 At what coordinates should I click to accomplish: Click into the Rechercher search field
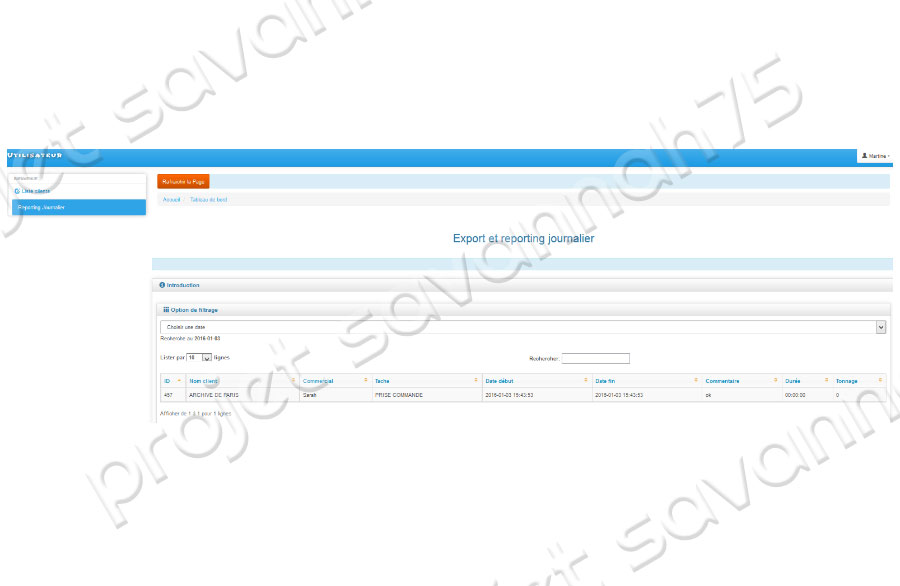click(x=595, y=358)
